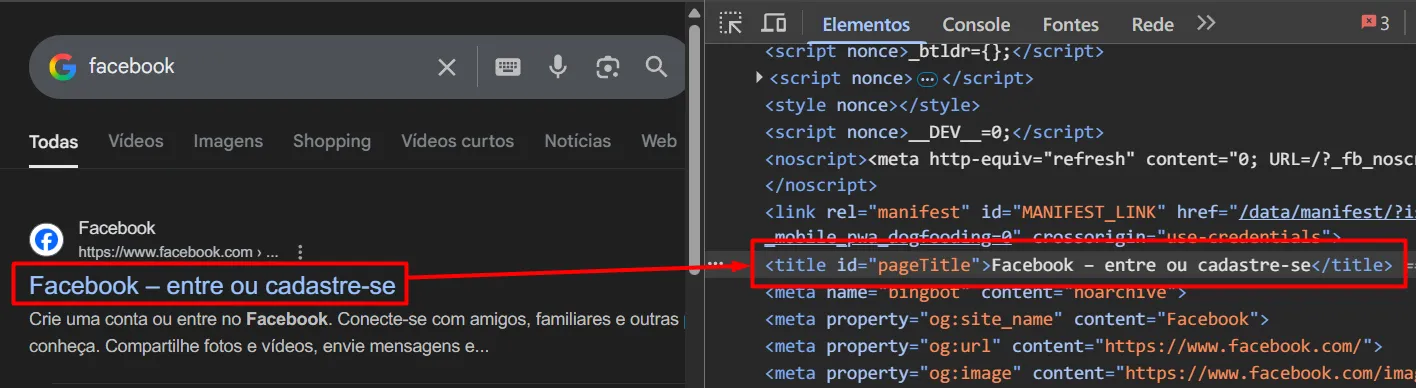The image size is (1416, 388).
Task: Open the Facebook – entre ou cadastre-se result
Action: (212, 286)
